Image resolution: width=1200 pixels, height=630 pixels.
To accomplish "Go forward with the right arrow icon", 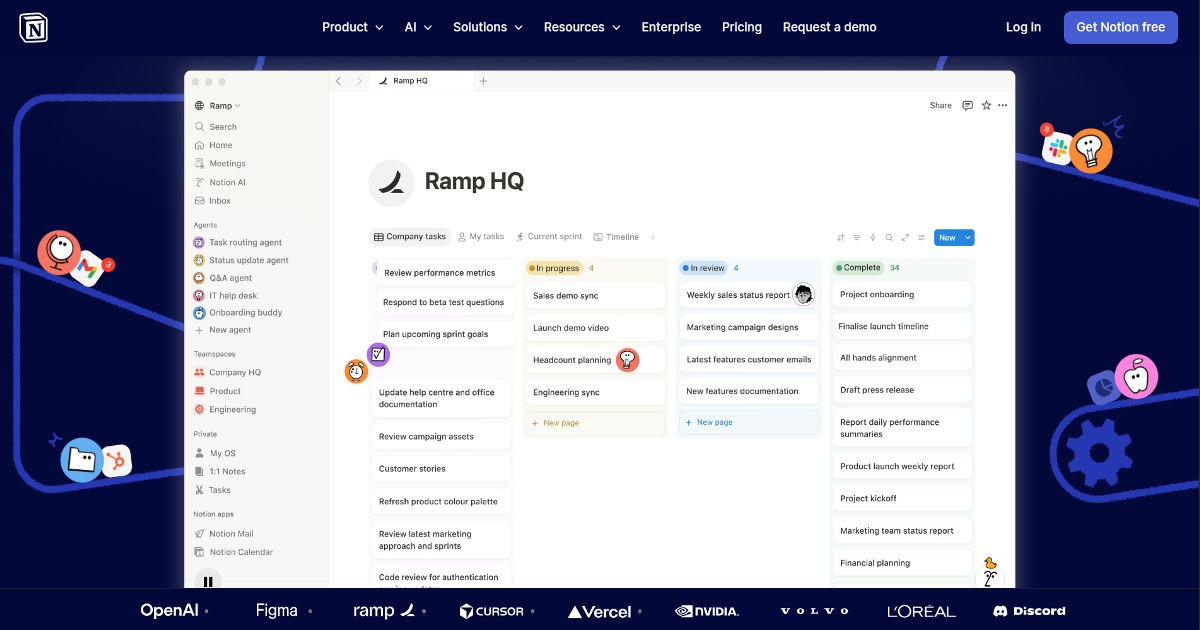I will [359, 81].
